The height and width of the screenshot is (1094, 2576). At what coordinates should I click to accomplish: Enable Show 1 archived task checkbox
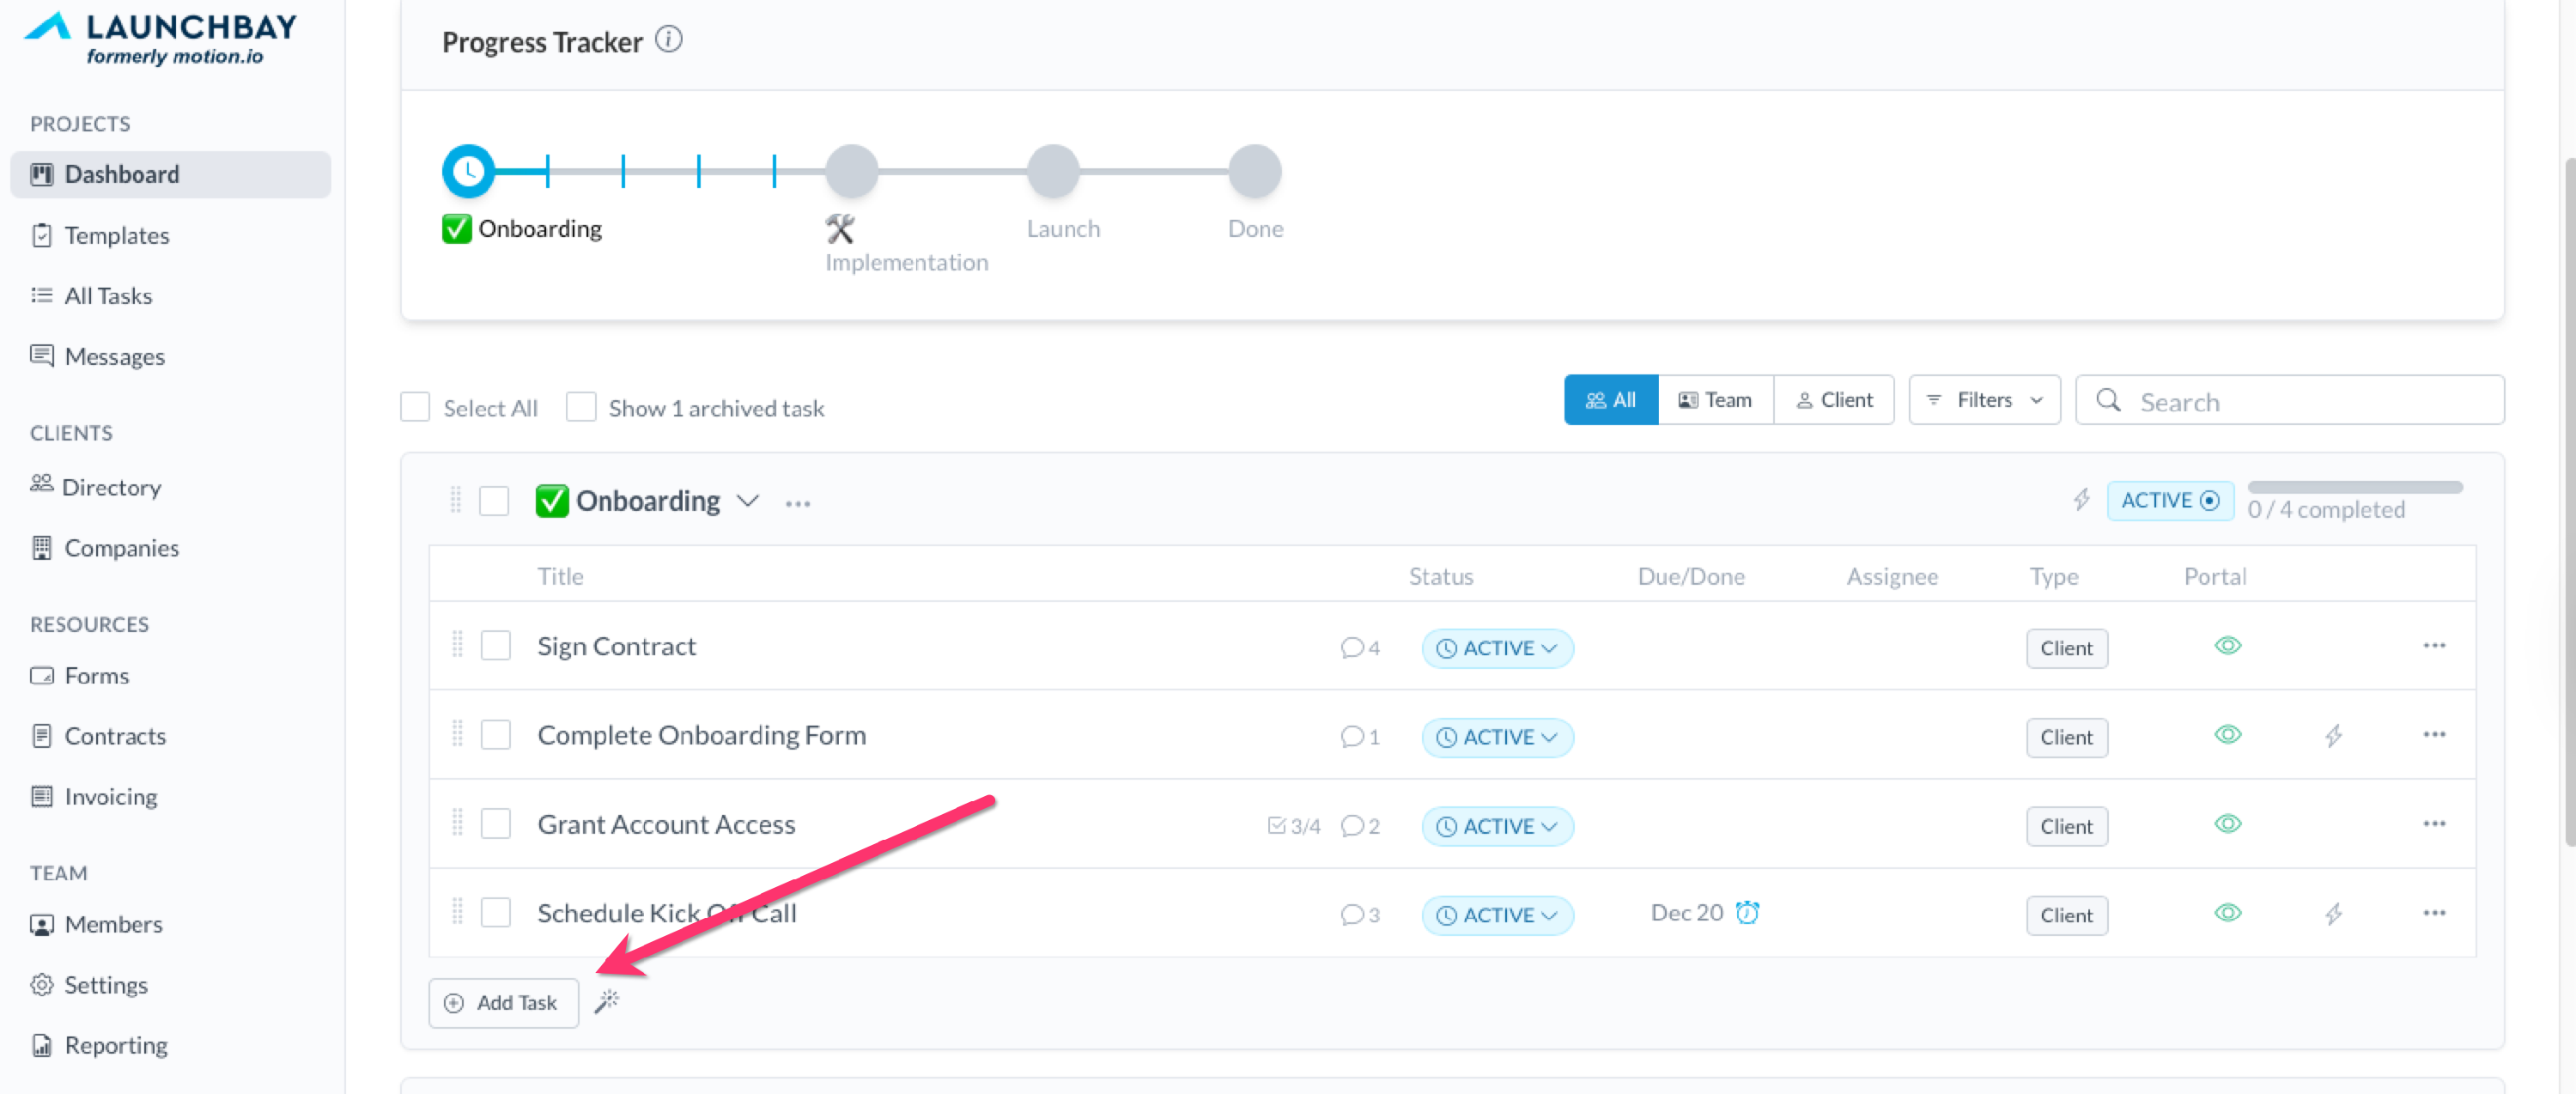pos(581,407)
